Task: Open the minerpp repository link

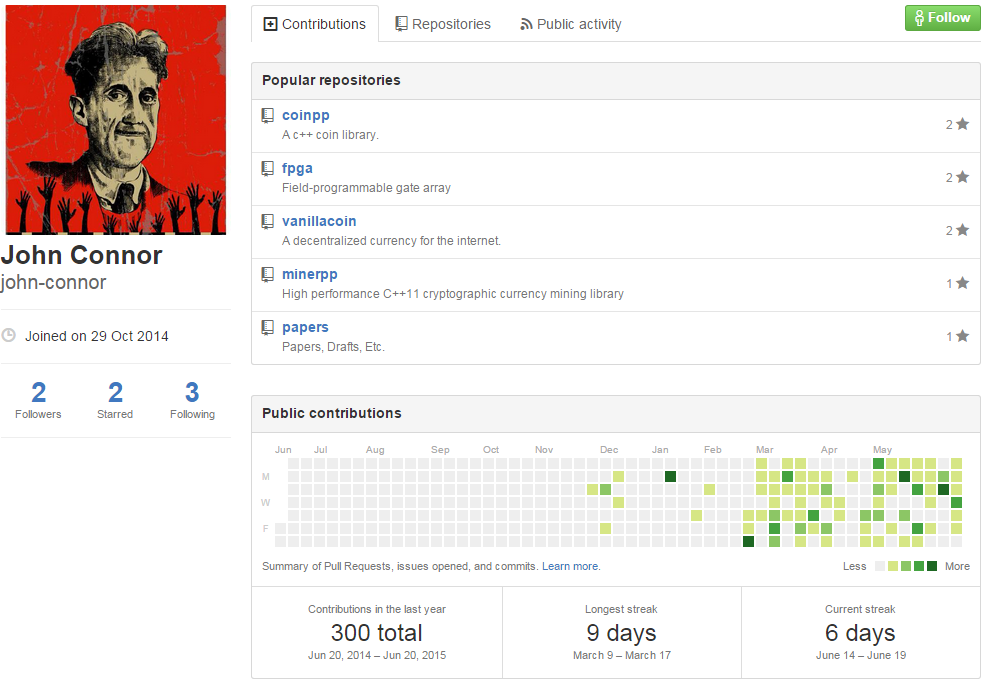Action: pos(310,274)
